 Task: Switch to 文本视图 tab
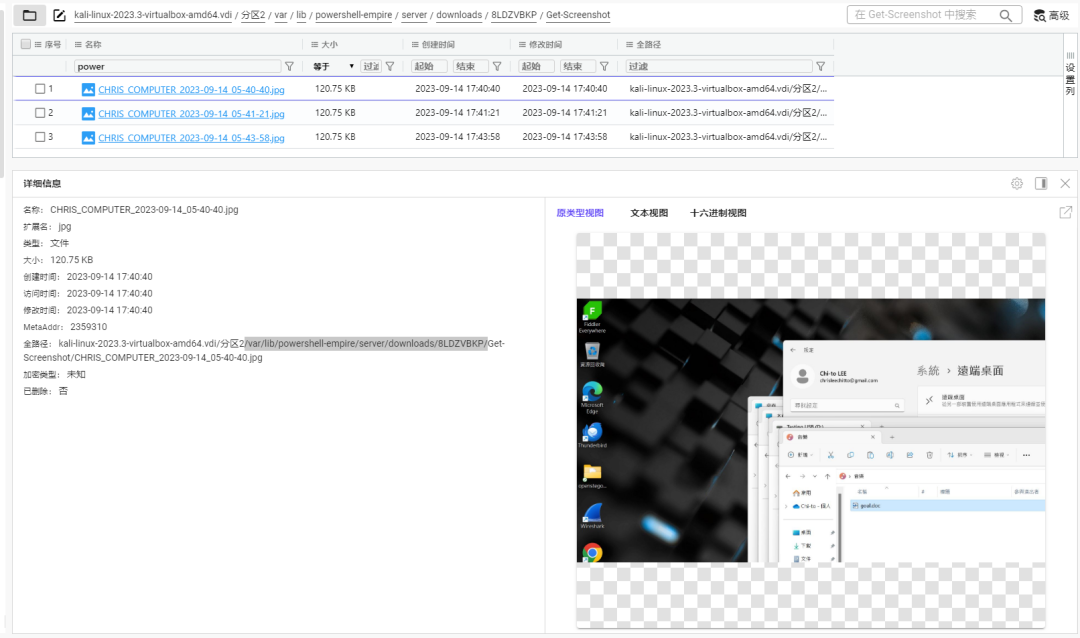(x=649, y=213)
